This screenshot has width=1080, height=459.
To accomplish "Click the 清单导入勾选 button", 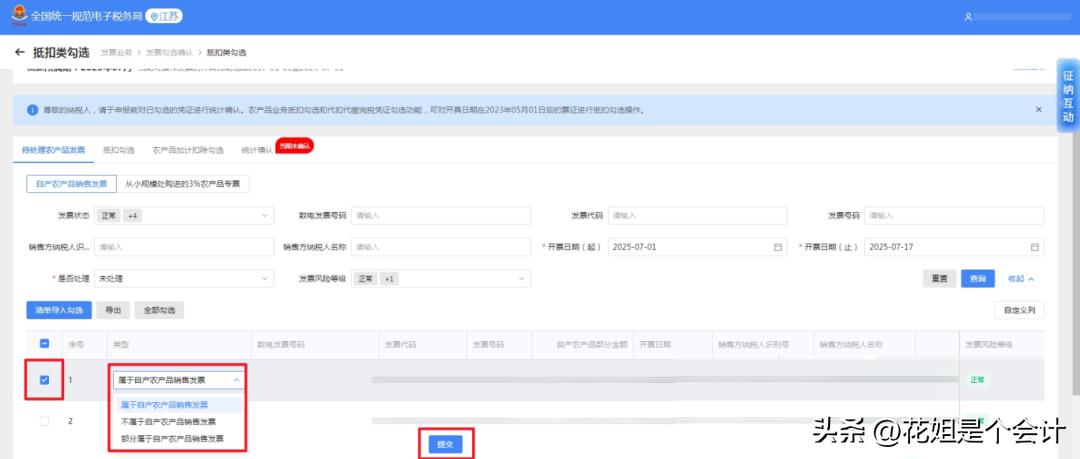I will coord(59,311).
